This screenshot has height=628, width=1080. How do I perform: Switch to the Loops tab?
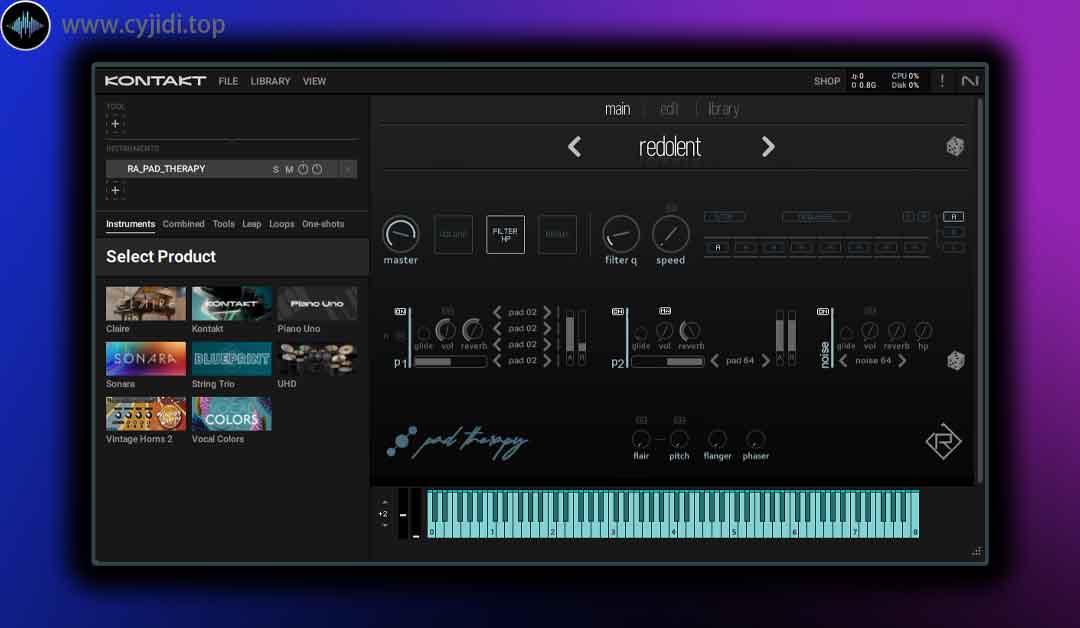click(x=281, y=224)
